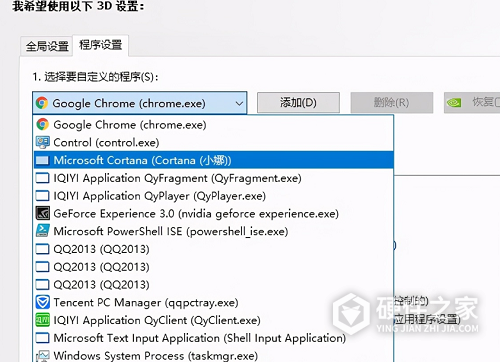The height and width of the screenshot is (362, 500).
Task: Choose Control (control.exe) list entry
Action: click(x=213, y=143)
